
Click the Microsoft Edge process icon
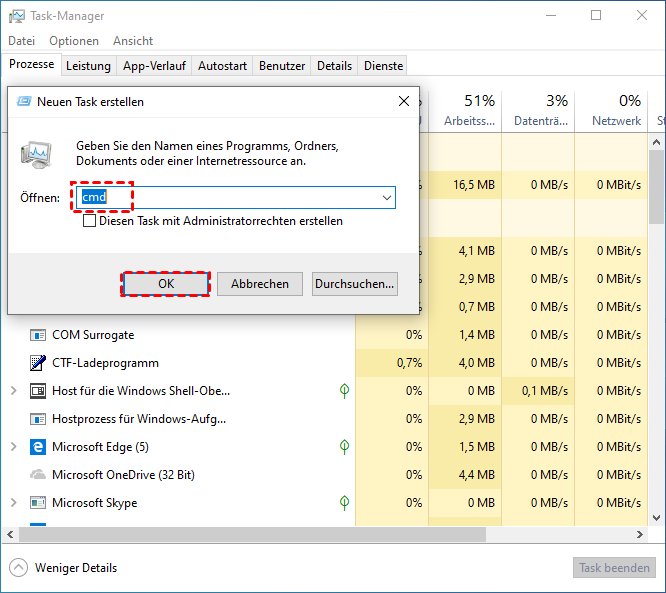[x=38, y=447]
